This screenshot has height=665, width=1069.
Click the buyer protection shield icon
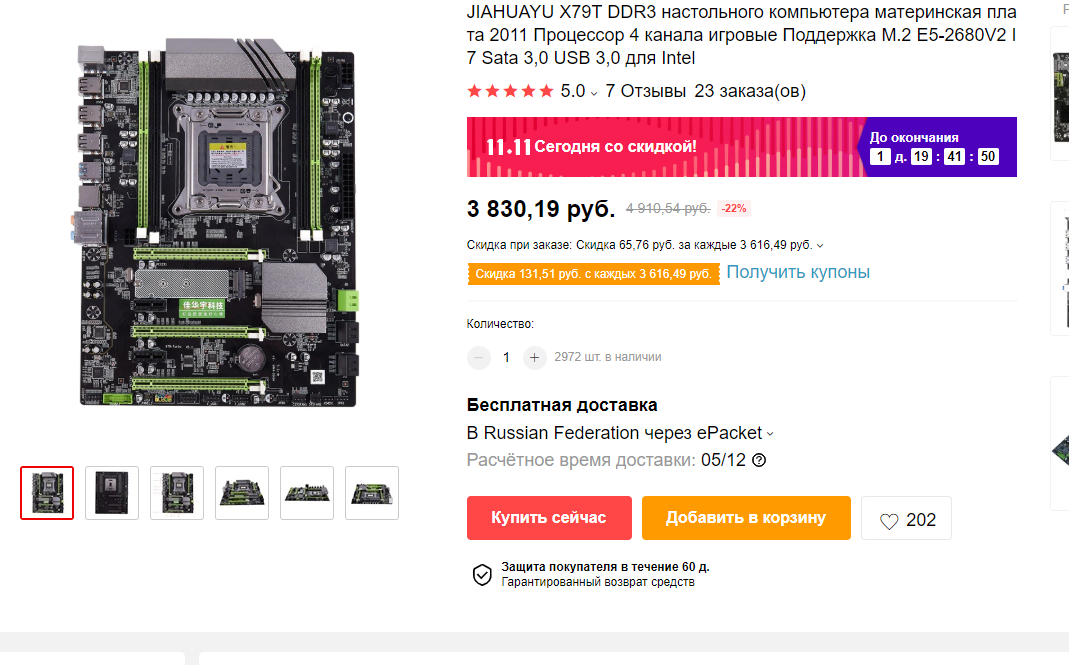tap(482, 575)
